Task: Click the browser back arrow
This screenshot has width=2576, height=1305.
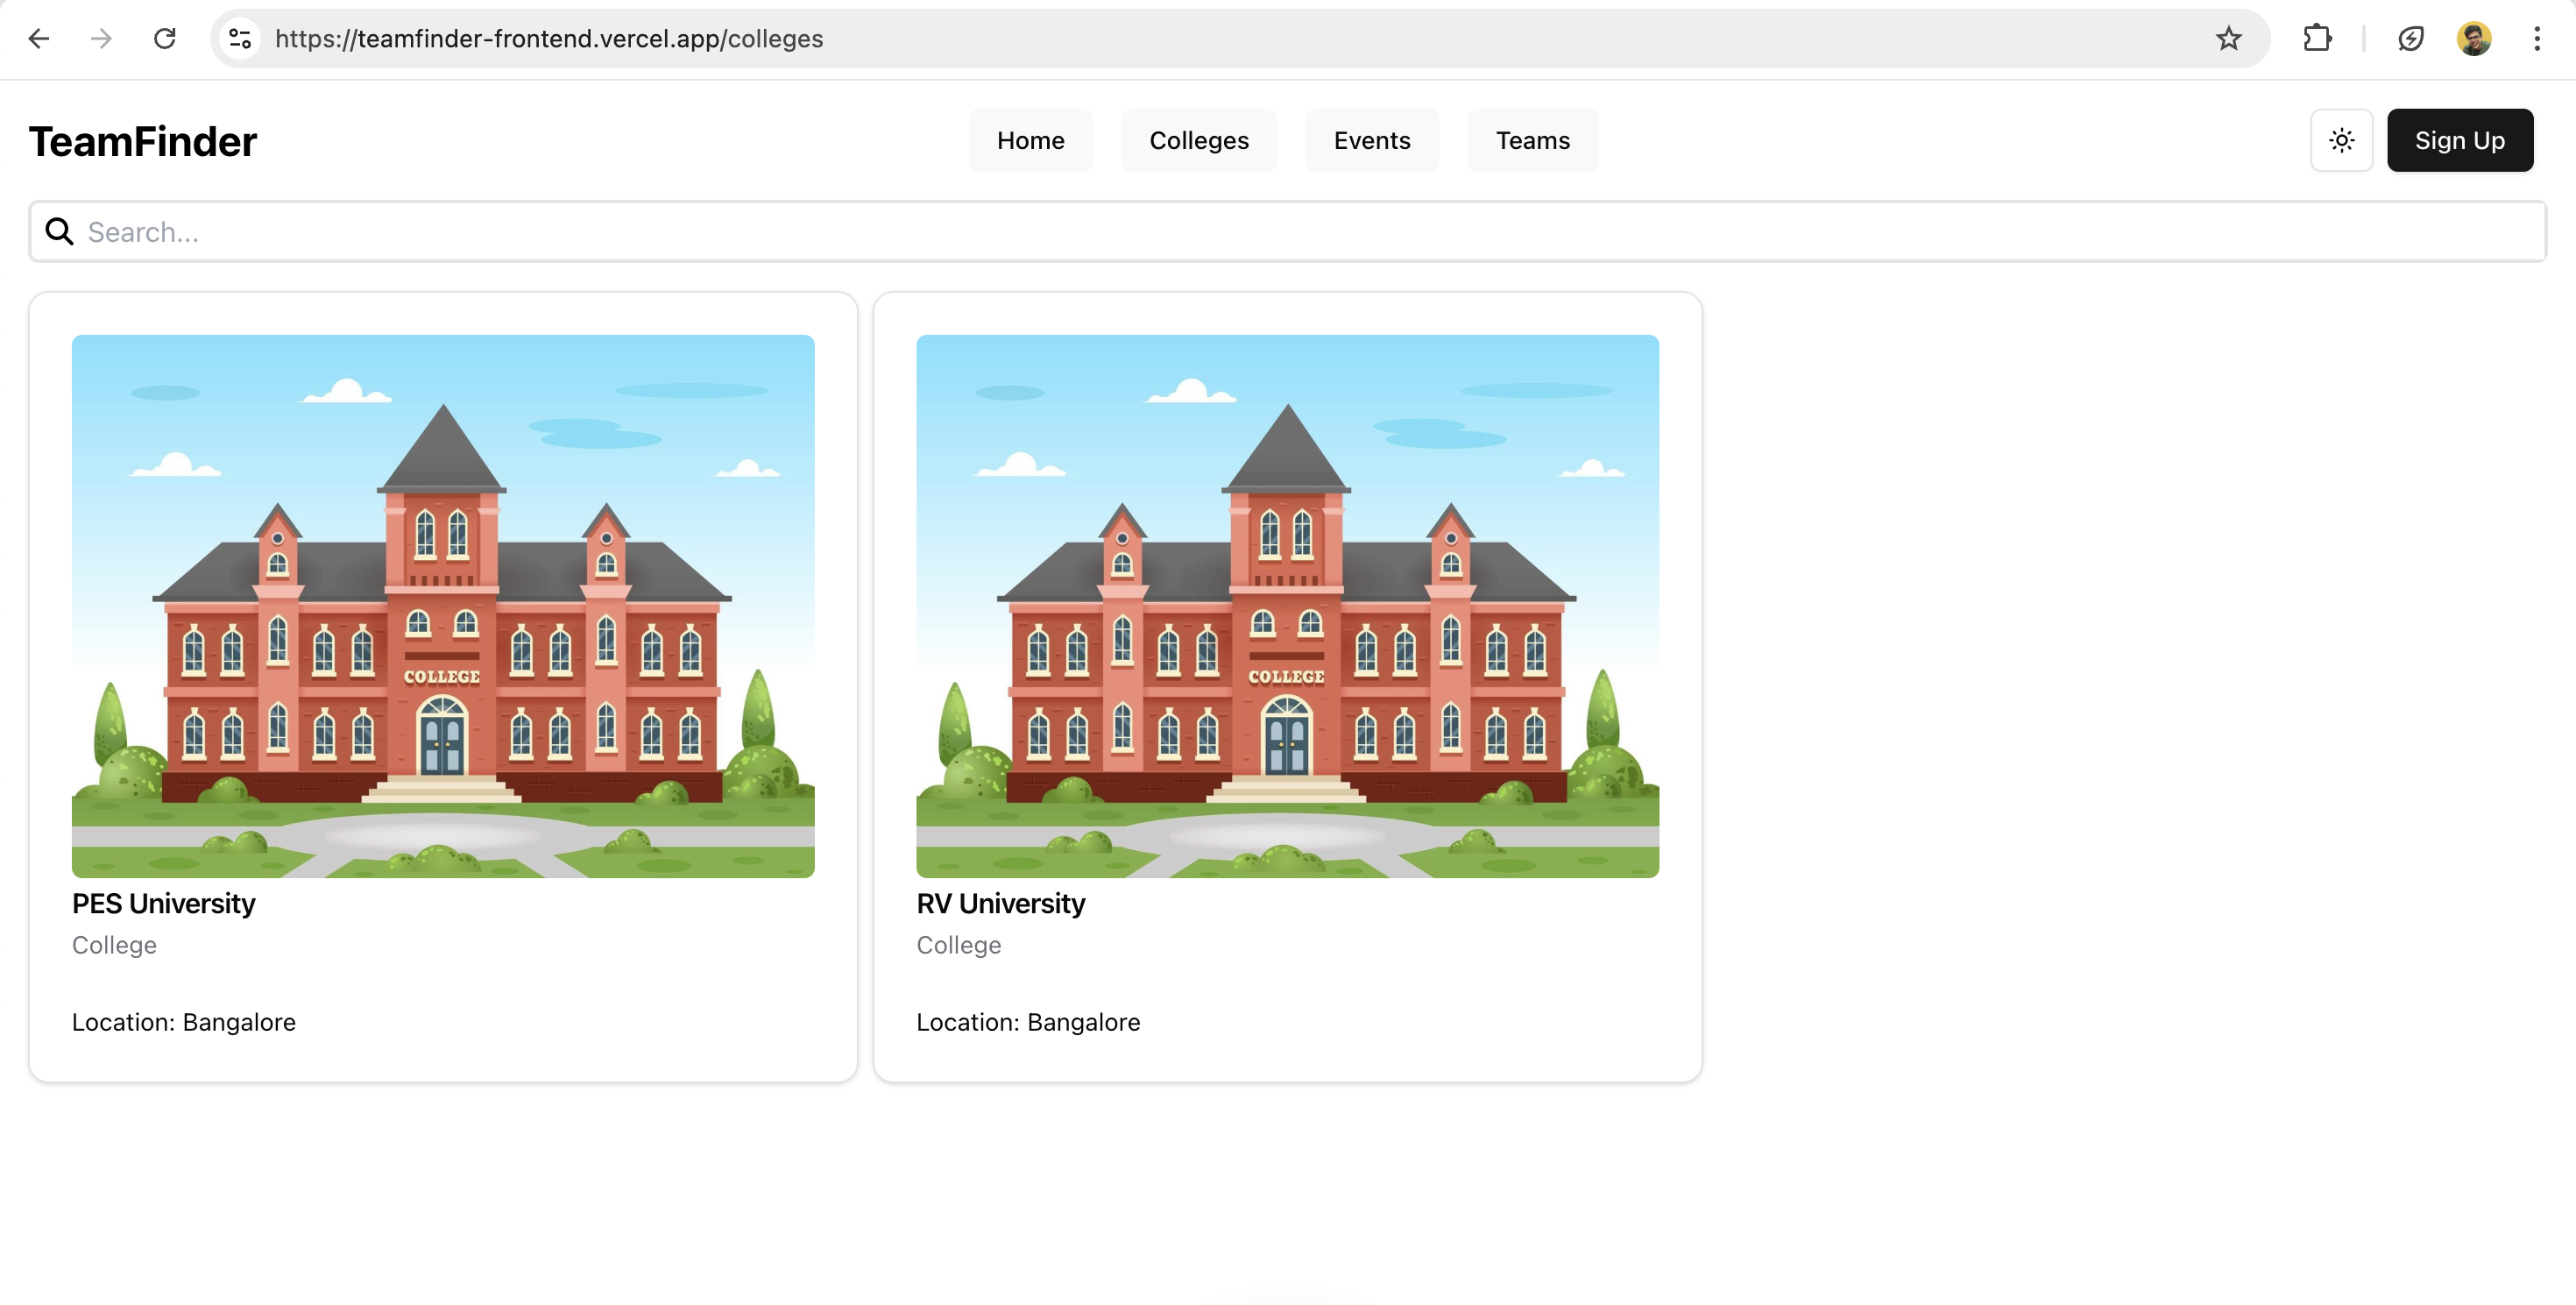Action: (38, 38)
